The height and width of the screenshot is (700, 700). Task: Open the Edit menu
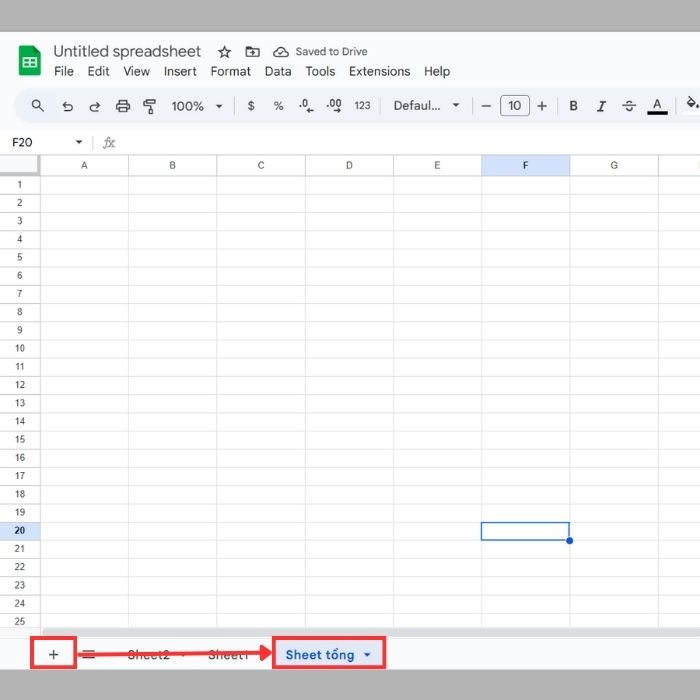click(98, 71)
